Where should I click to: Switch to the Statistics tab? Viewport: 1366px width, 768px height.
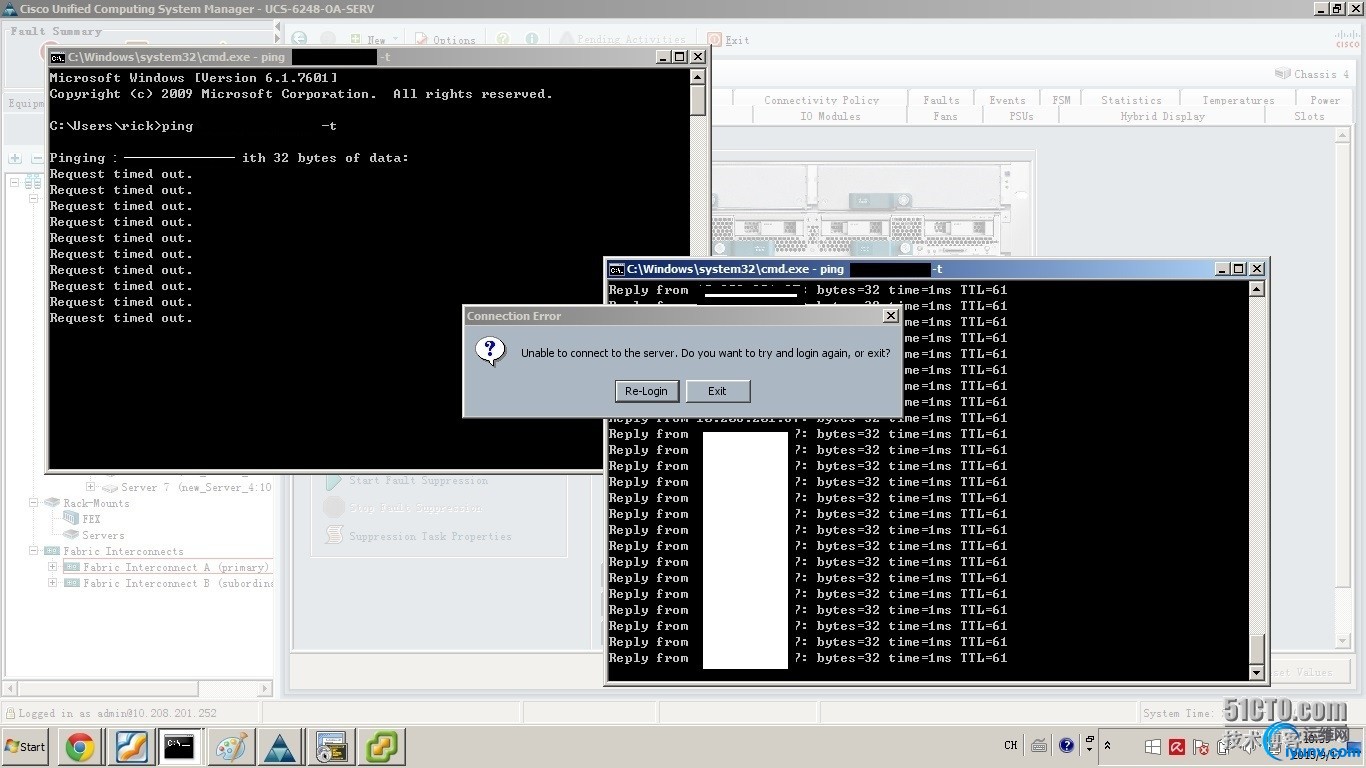coord(1131,100)
